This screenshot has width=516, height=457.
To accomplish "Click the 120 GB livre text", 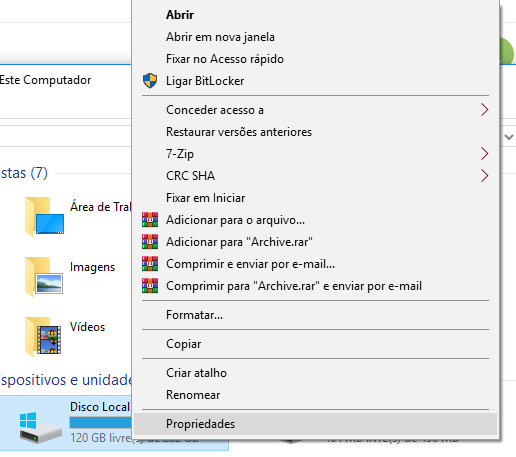I will pos(101,438).
